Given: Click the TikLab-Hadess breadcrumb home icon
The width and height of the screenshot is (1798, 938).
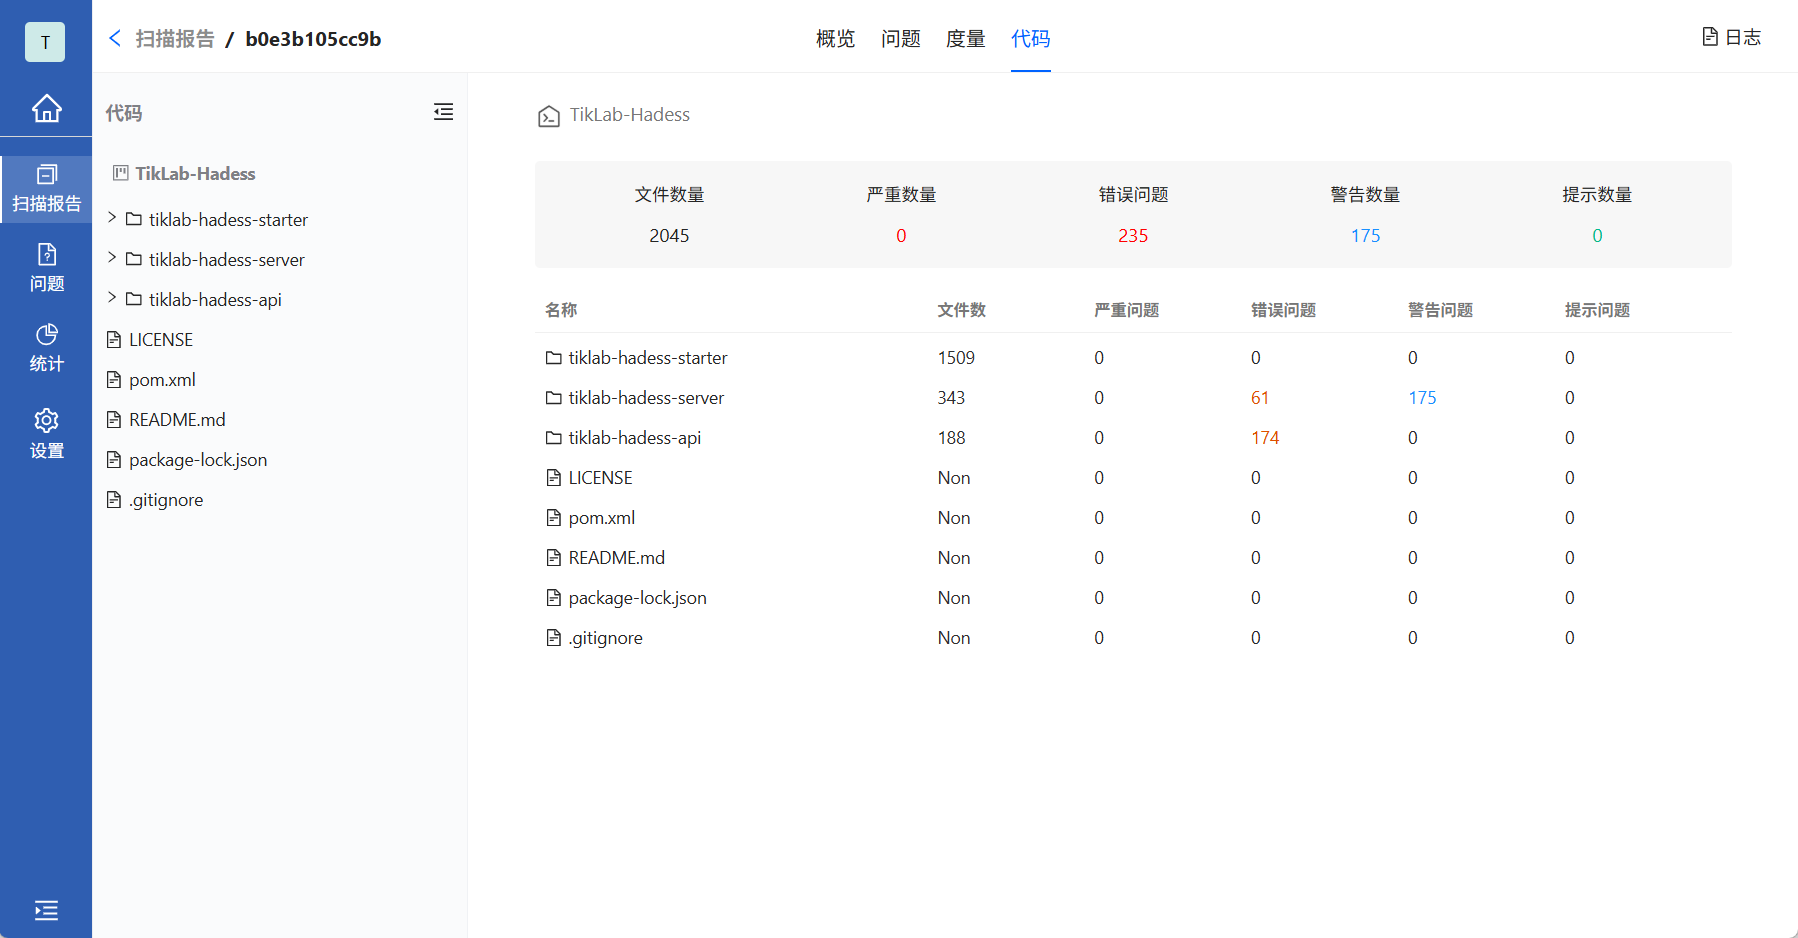Looking at the screenshot, I should [548, 116].
